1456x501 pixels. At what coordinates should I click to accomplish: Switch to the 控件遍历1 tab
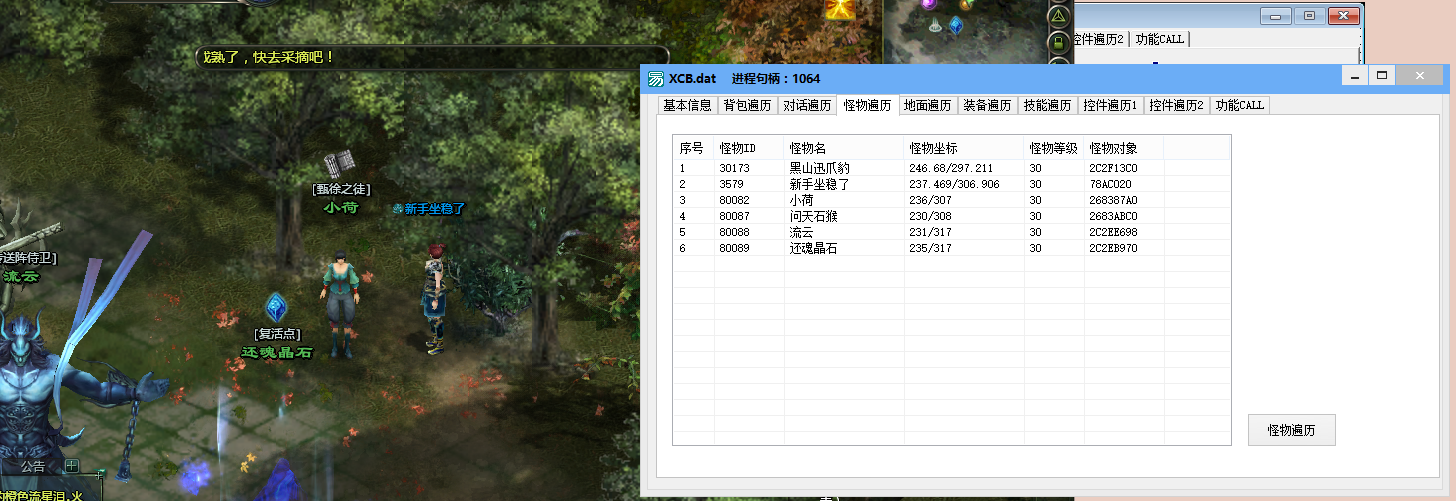[1110, 105]
